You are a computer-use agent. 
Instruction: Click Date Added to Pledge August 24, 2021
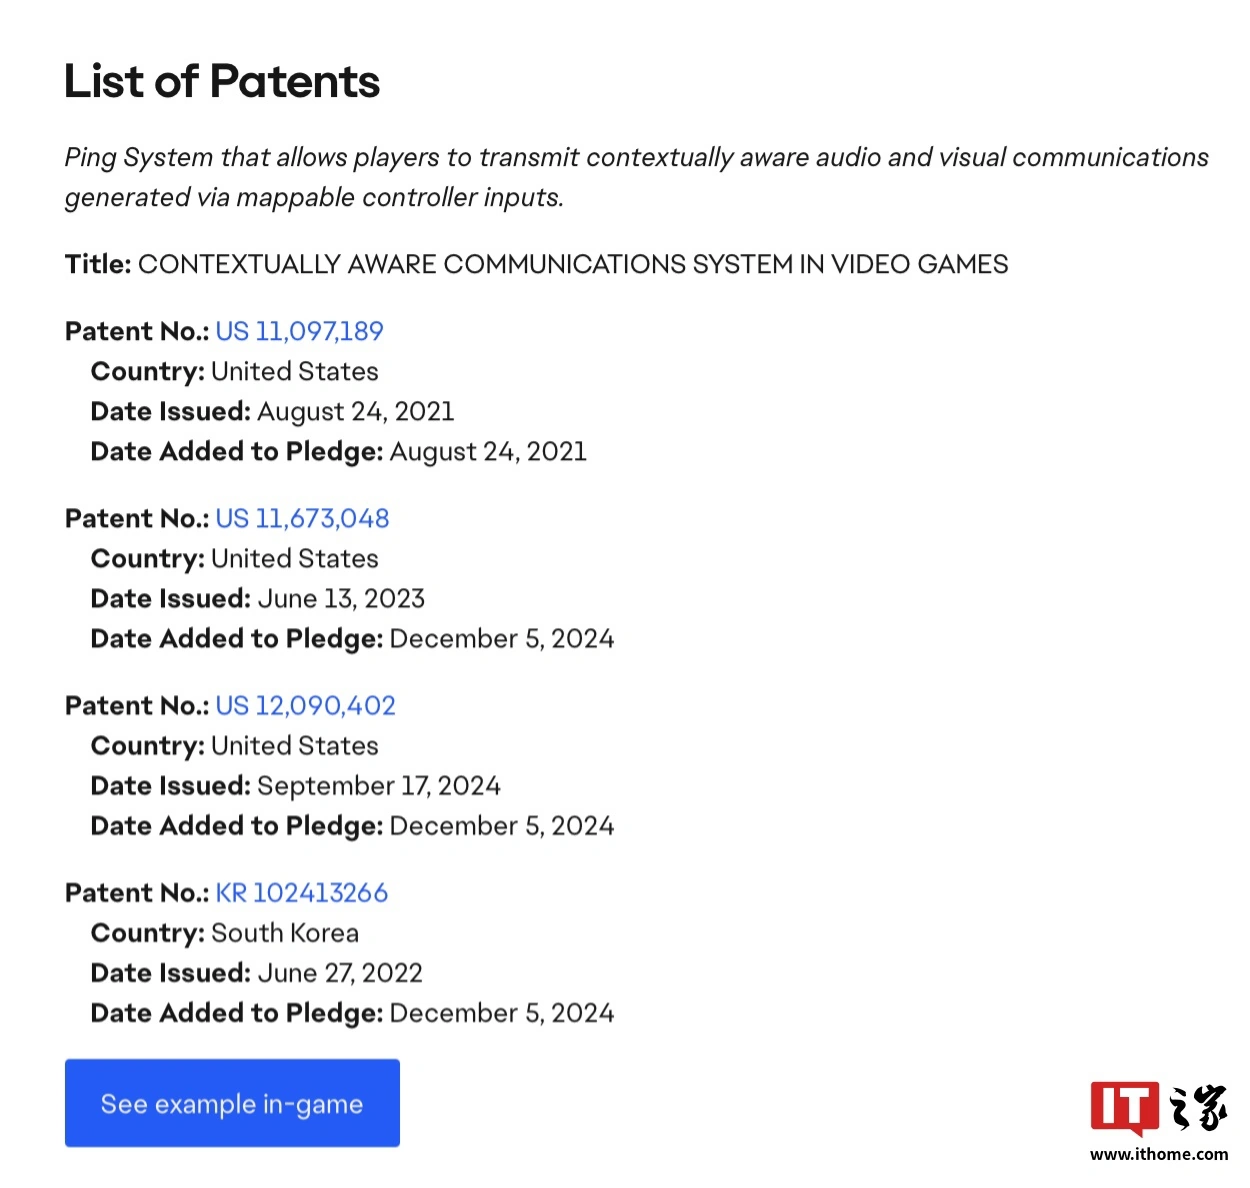tap(339, 451)
